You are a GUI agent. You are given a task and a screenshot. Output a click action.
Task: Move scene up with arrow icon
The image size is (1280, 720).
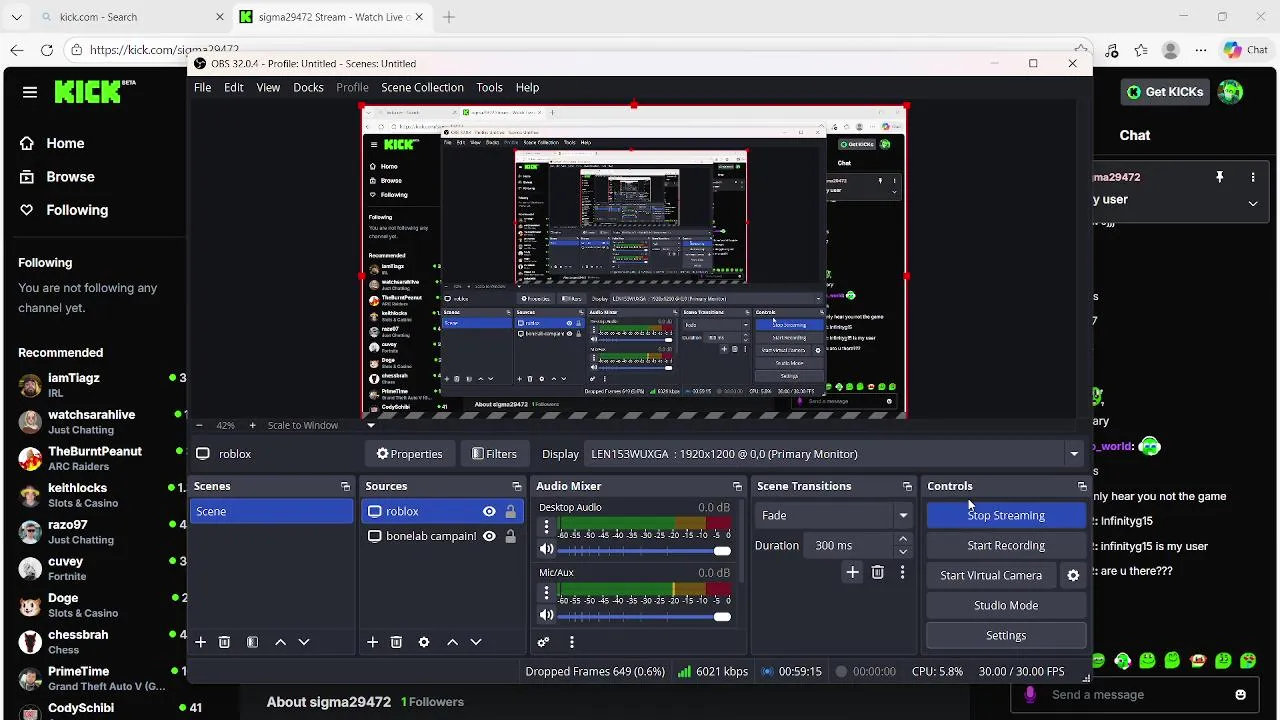(x=280, y=642)
